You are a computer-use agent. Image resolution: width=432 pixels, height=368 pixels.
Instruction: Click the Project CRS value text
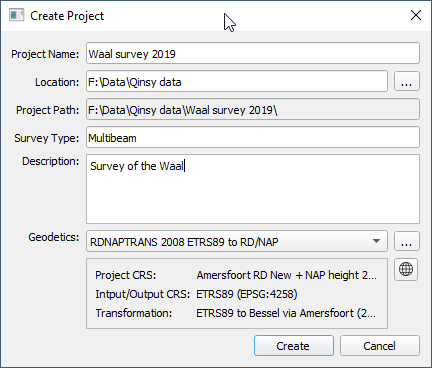tap(286, 275)
